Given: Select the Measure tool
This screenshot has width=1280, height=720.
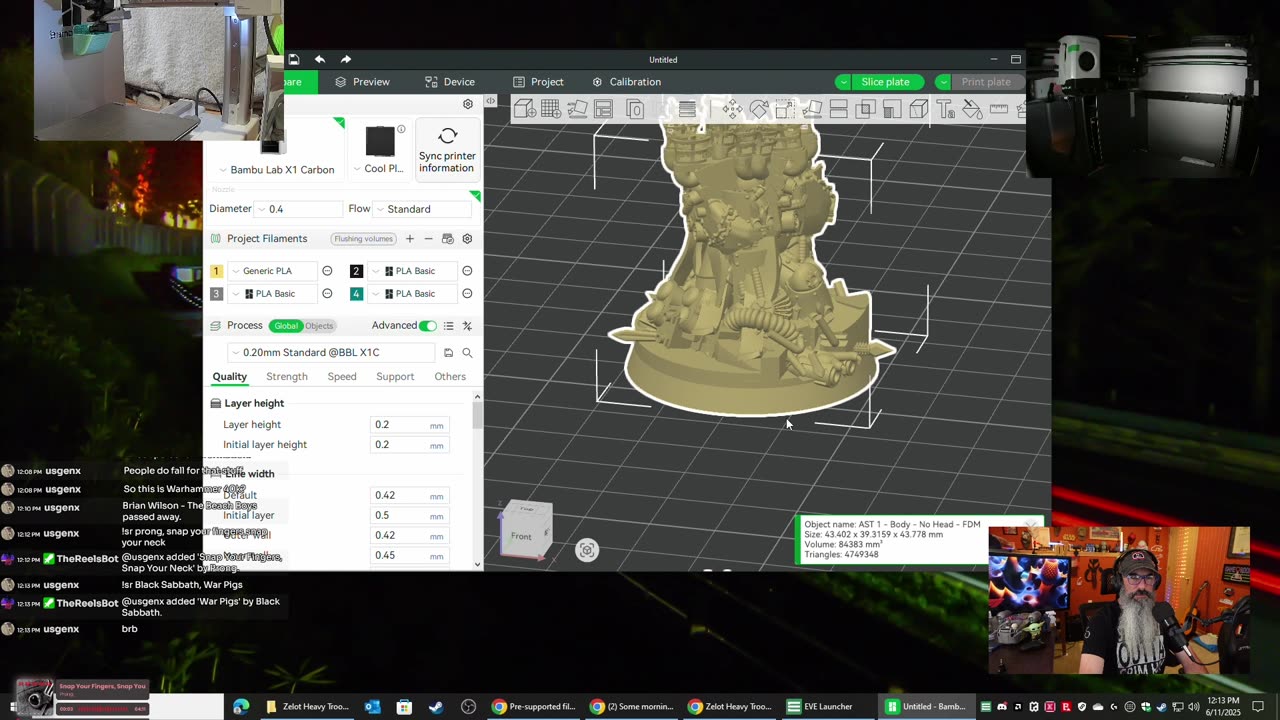Looking at the screenshot, I should click(x=999, y=109).
